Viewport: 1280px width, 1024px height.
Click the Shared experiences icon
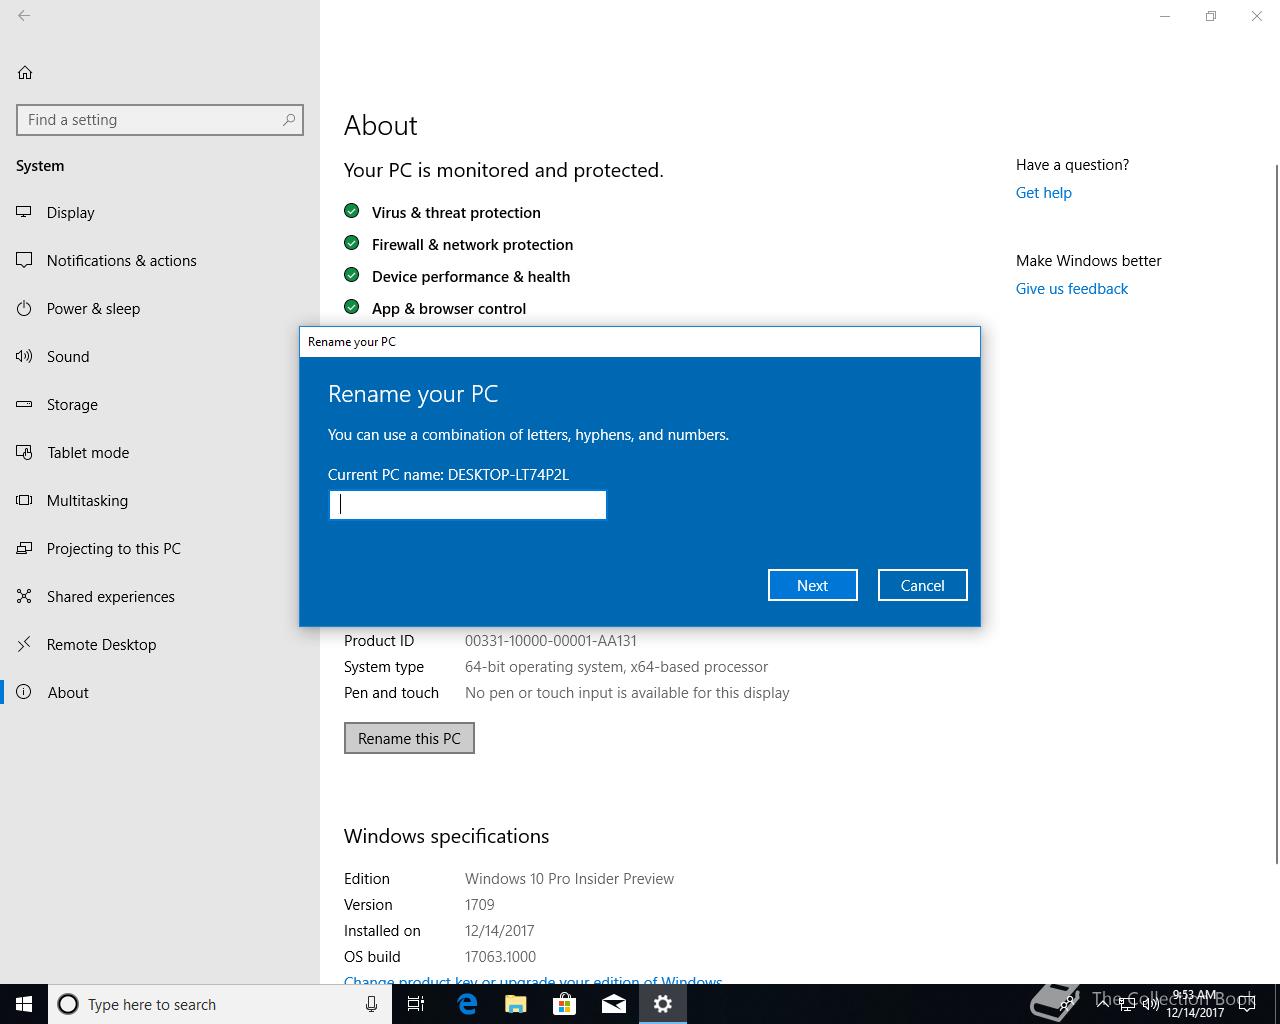(x=25, y=596)
